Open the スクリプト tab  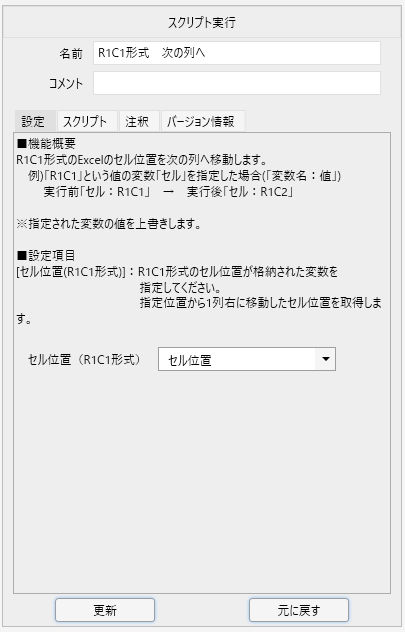point(87,121)
